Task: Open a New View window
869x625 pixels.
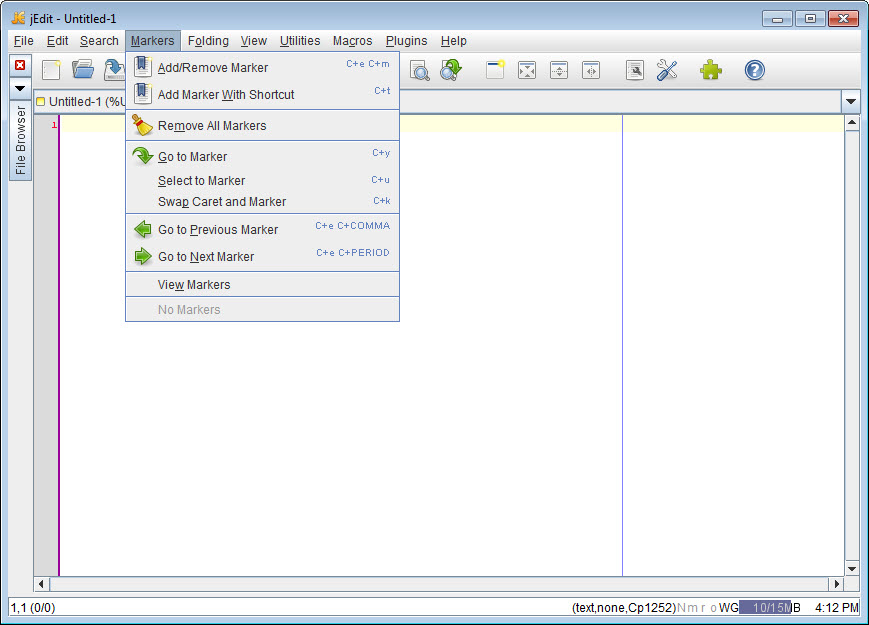Action: [x=495, y=70]
